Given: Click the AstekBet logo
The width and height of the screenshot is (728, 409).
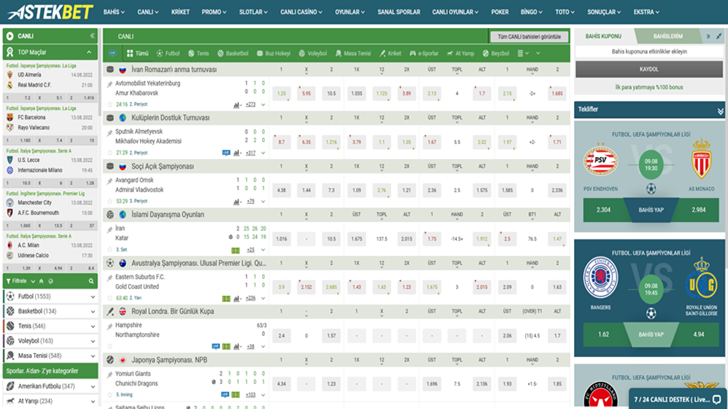Looking at the screenshot, I should click(x=50, y=12).
